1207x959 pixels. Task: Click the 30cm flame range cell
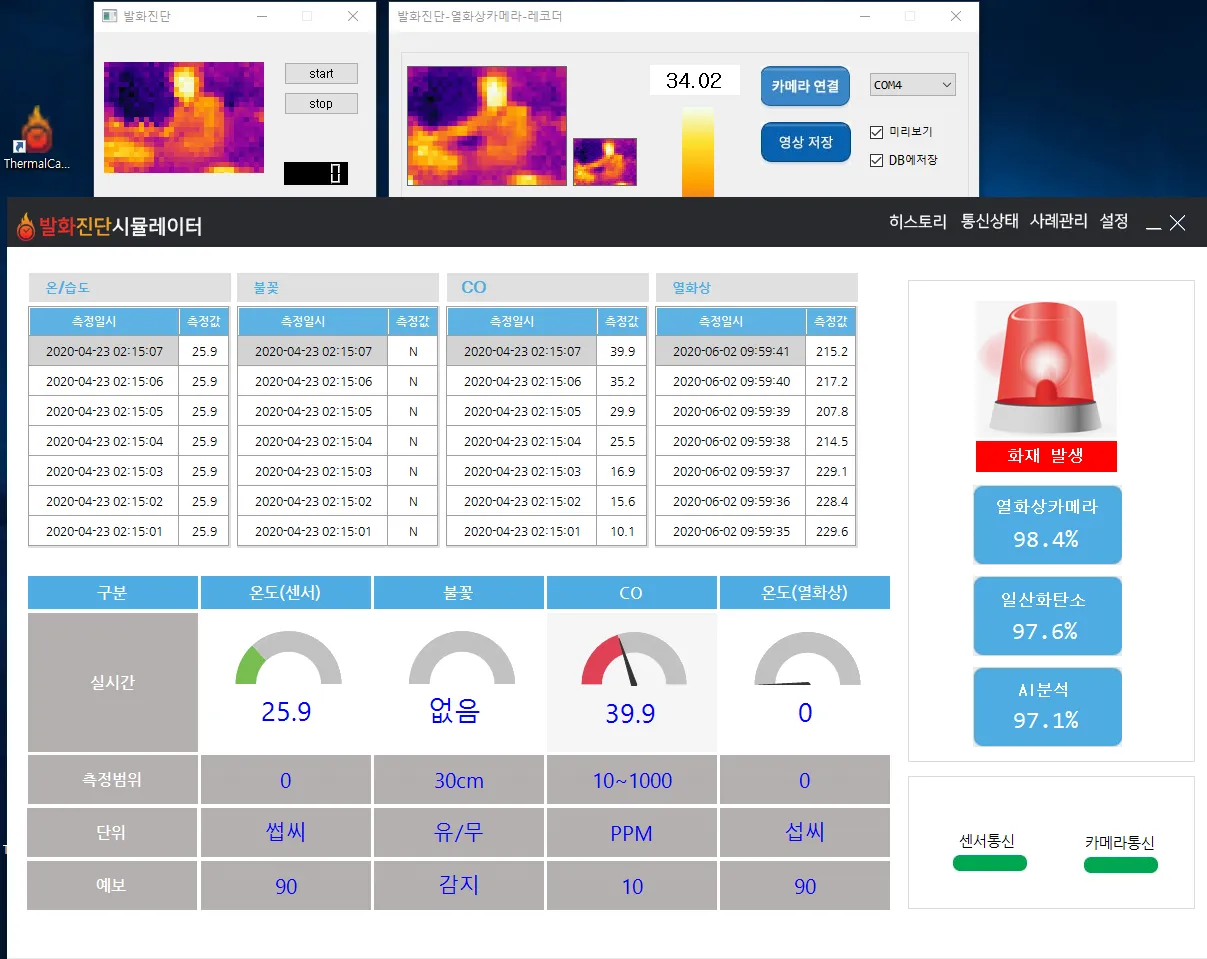pos(459,780)
